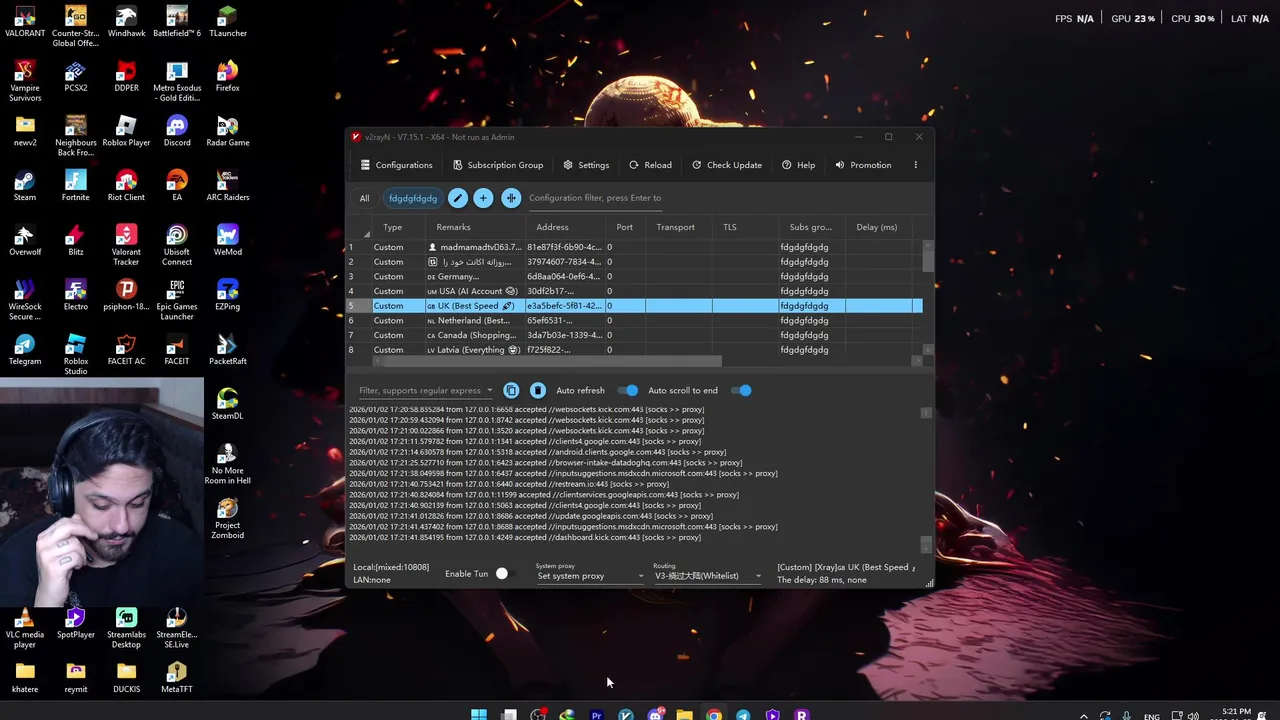Screen dimensions: 1280x720
Task: Toggle the Auto refresh switch
Action: tap(628, 390)
